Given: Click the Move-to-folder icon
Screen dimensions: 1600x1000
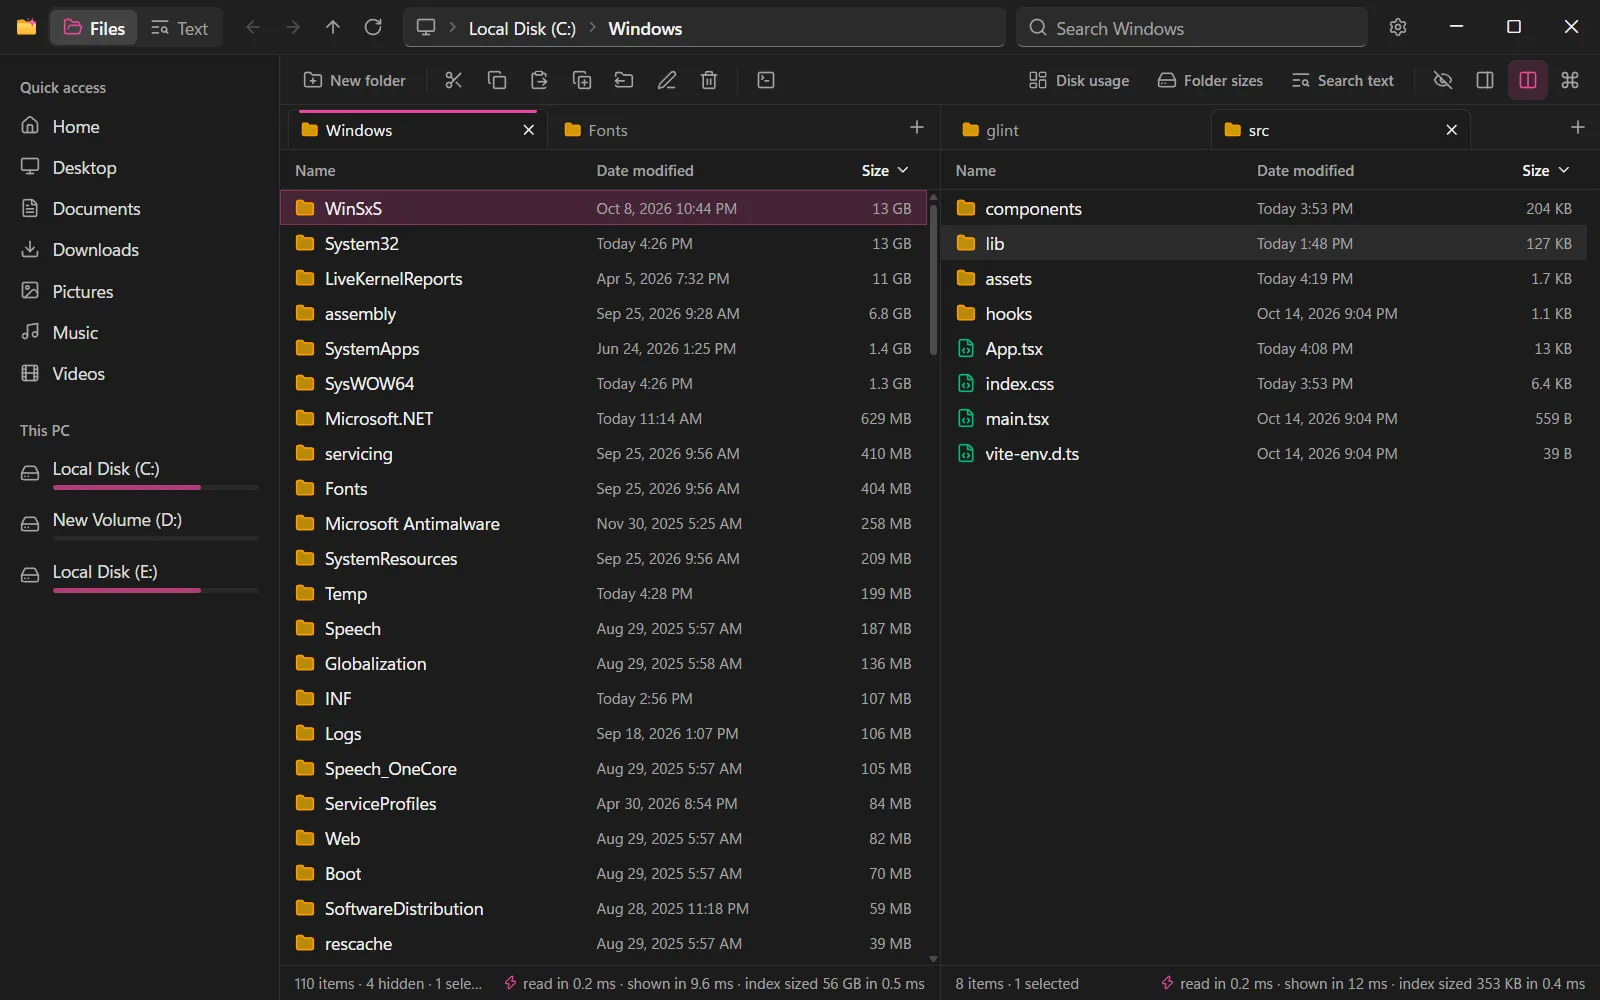Looking at the screenshot, I should [624, 80].
